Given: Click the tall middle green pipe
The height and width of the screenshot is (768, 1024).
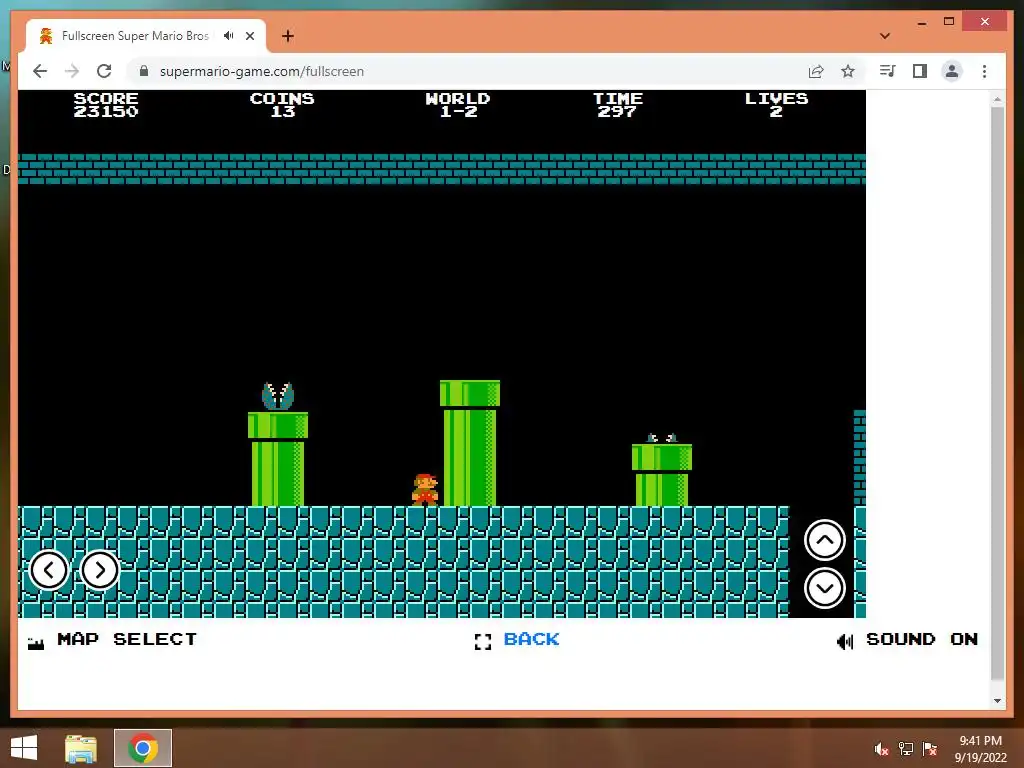Looking at the screenshot, I should (x=470, y=443).
